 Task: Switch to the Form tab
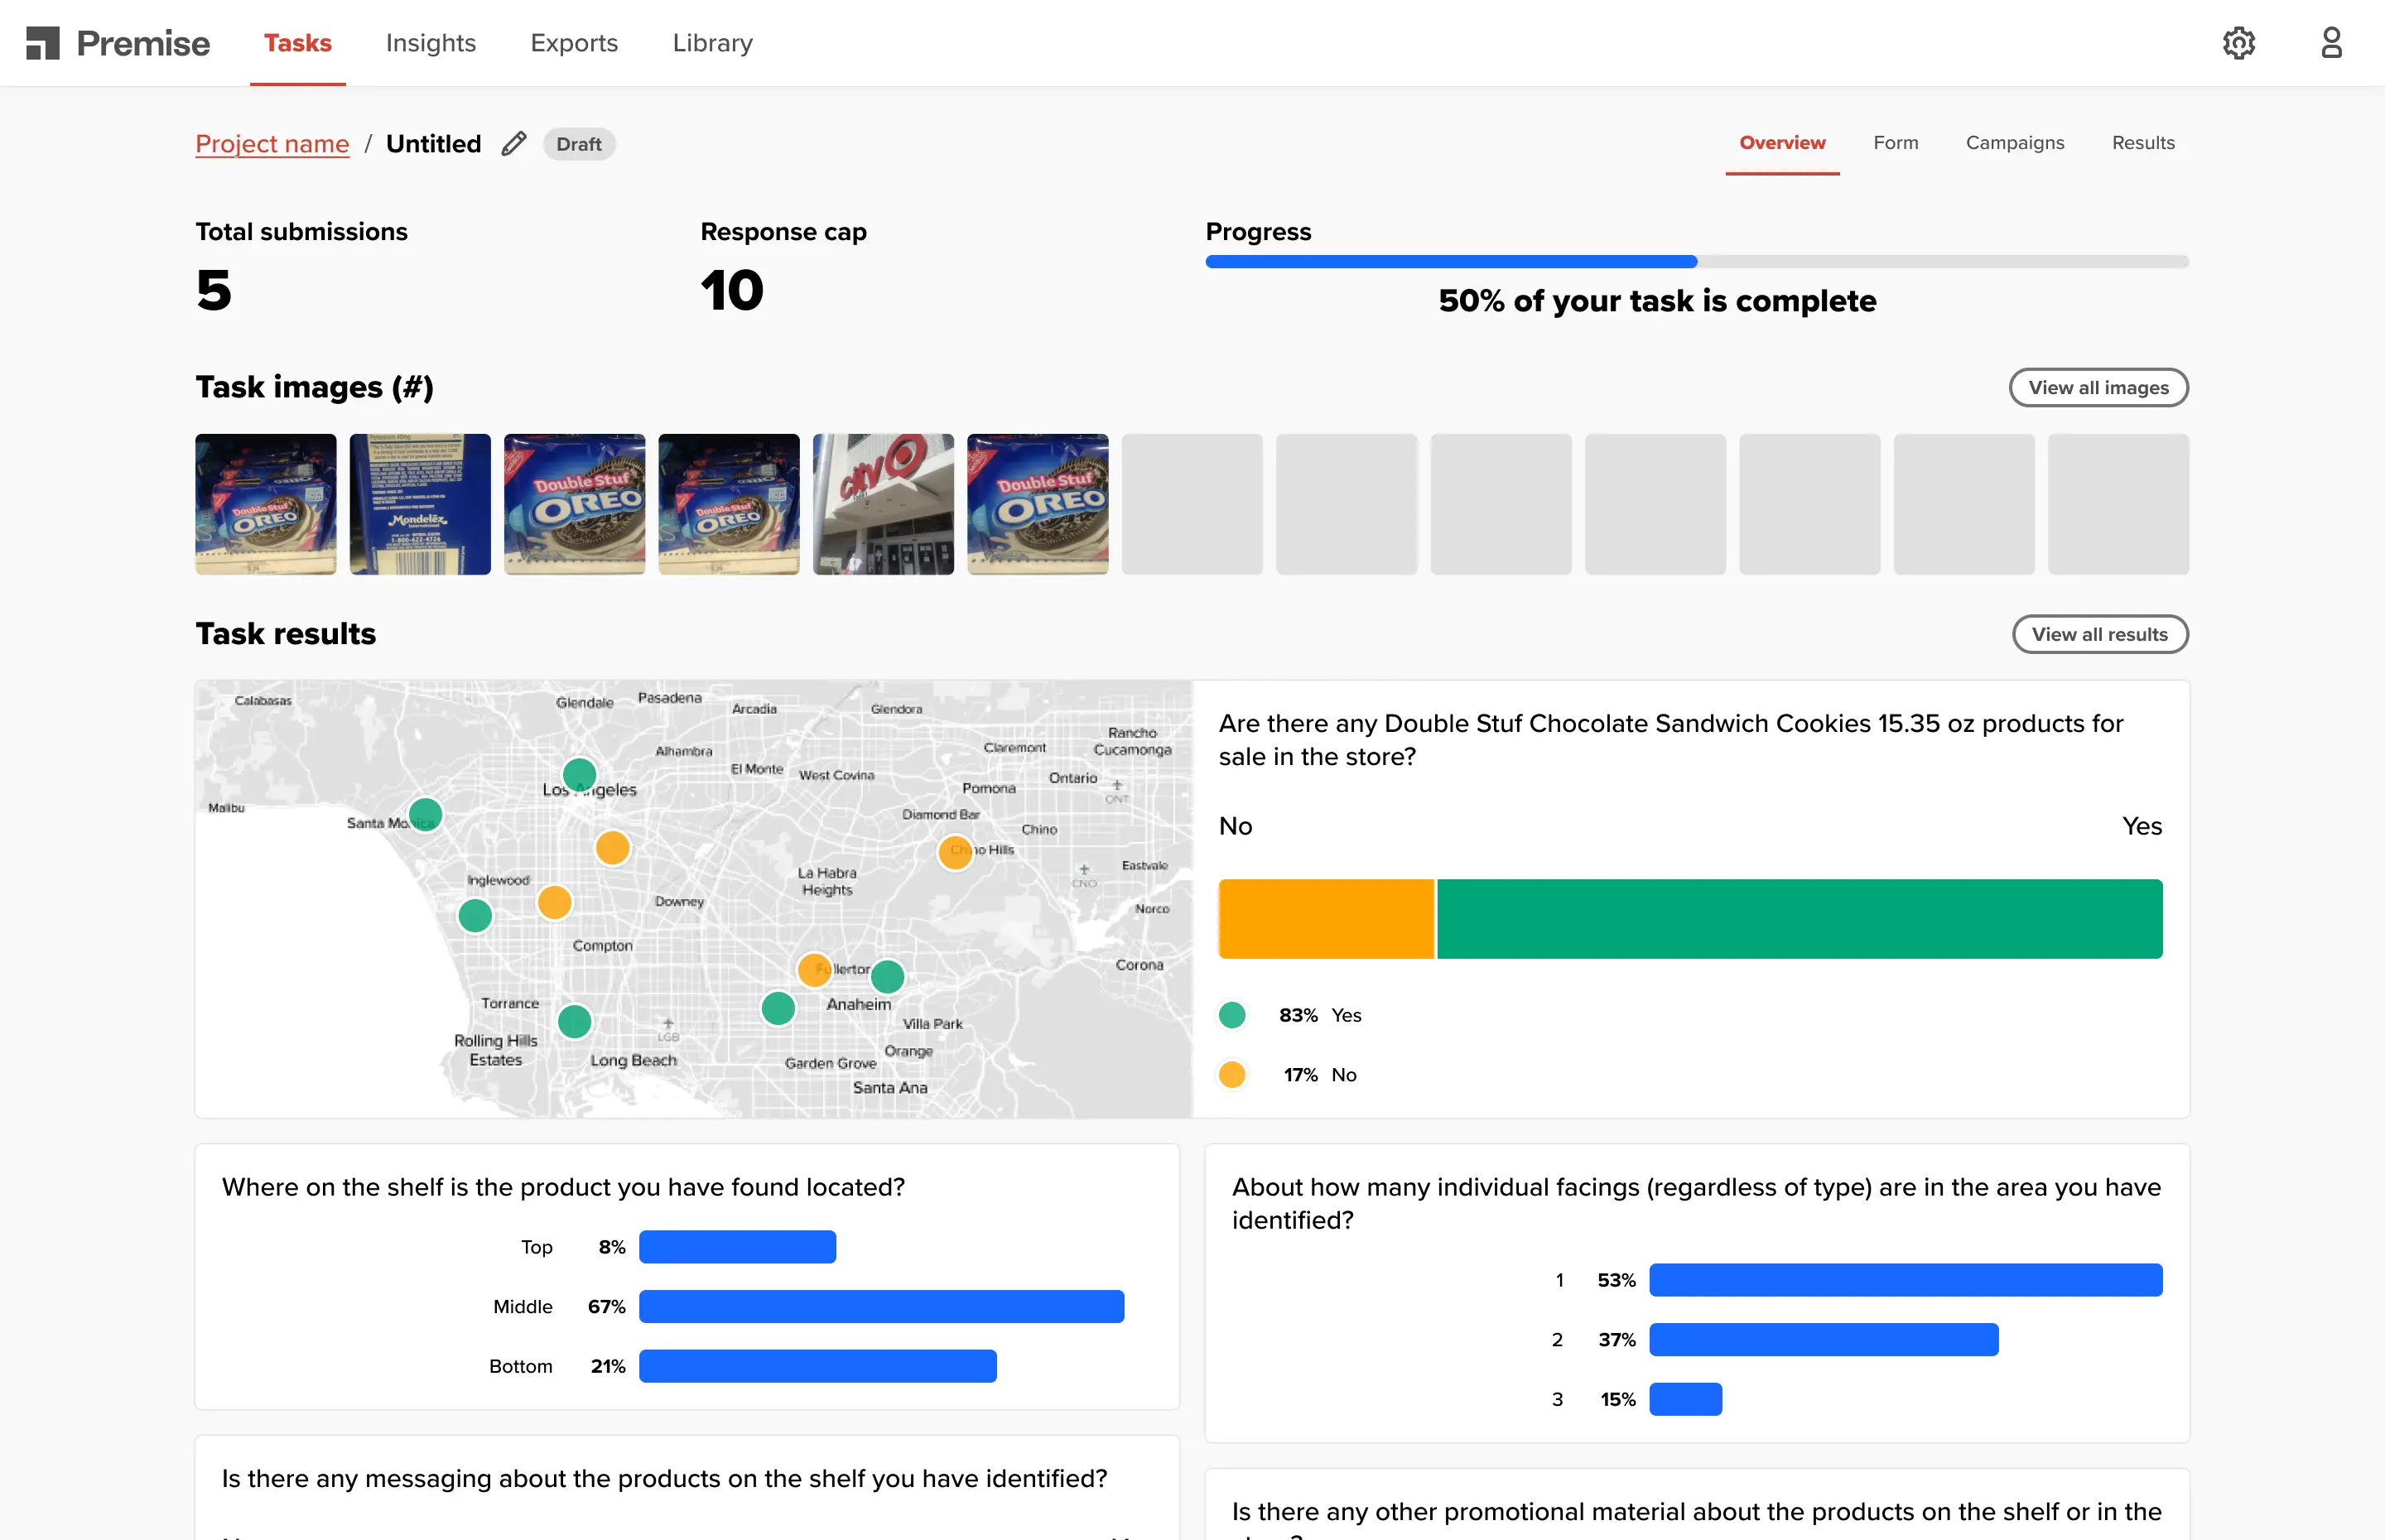click(1895, 142)
